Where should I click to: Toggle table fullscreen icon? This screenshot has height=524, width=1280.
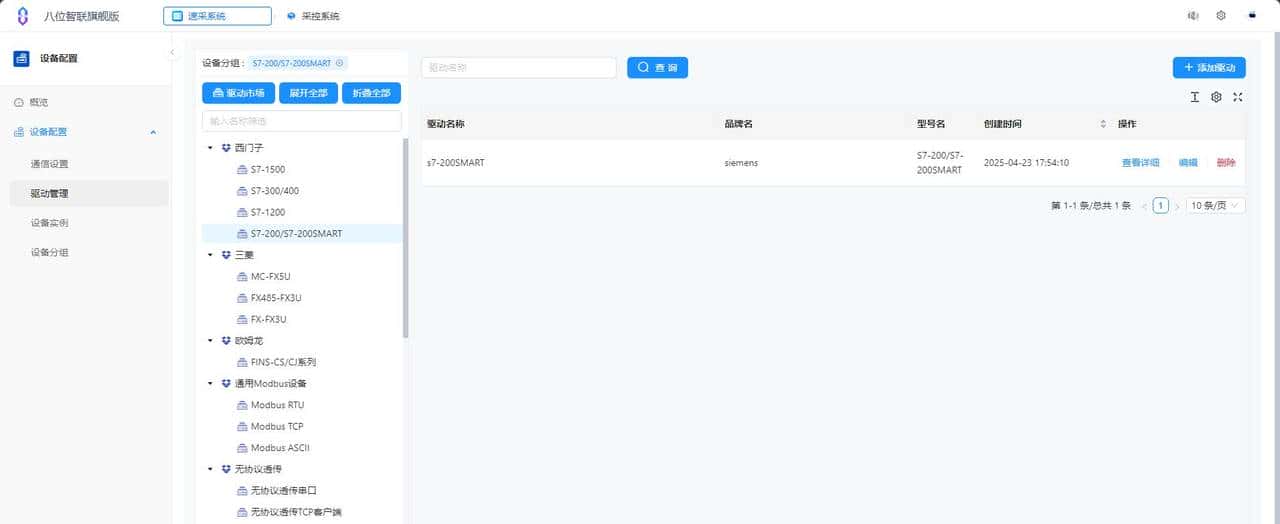(1238, 97)
